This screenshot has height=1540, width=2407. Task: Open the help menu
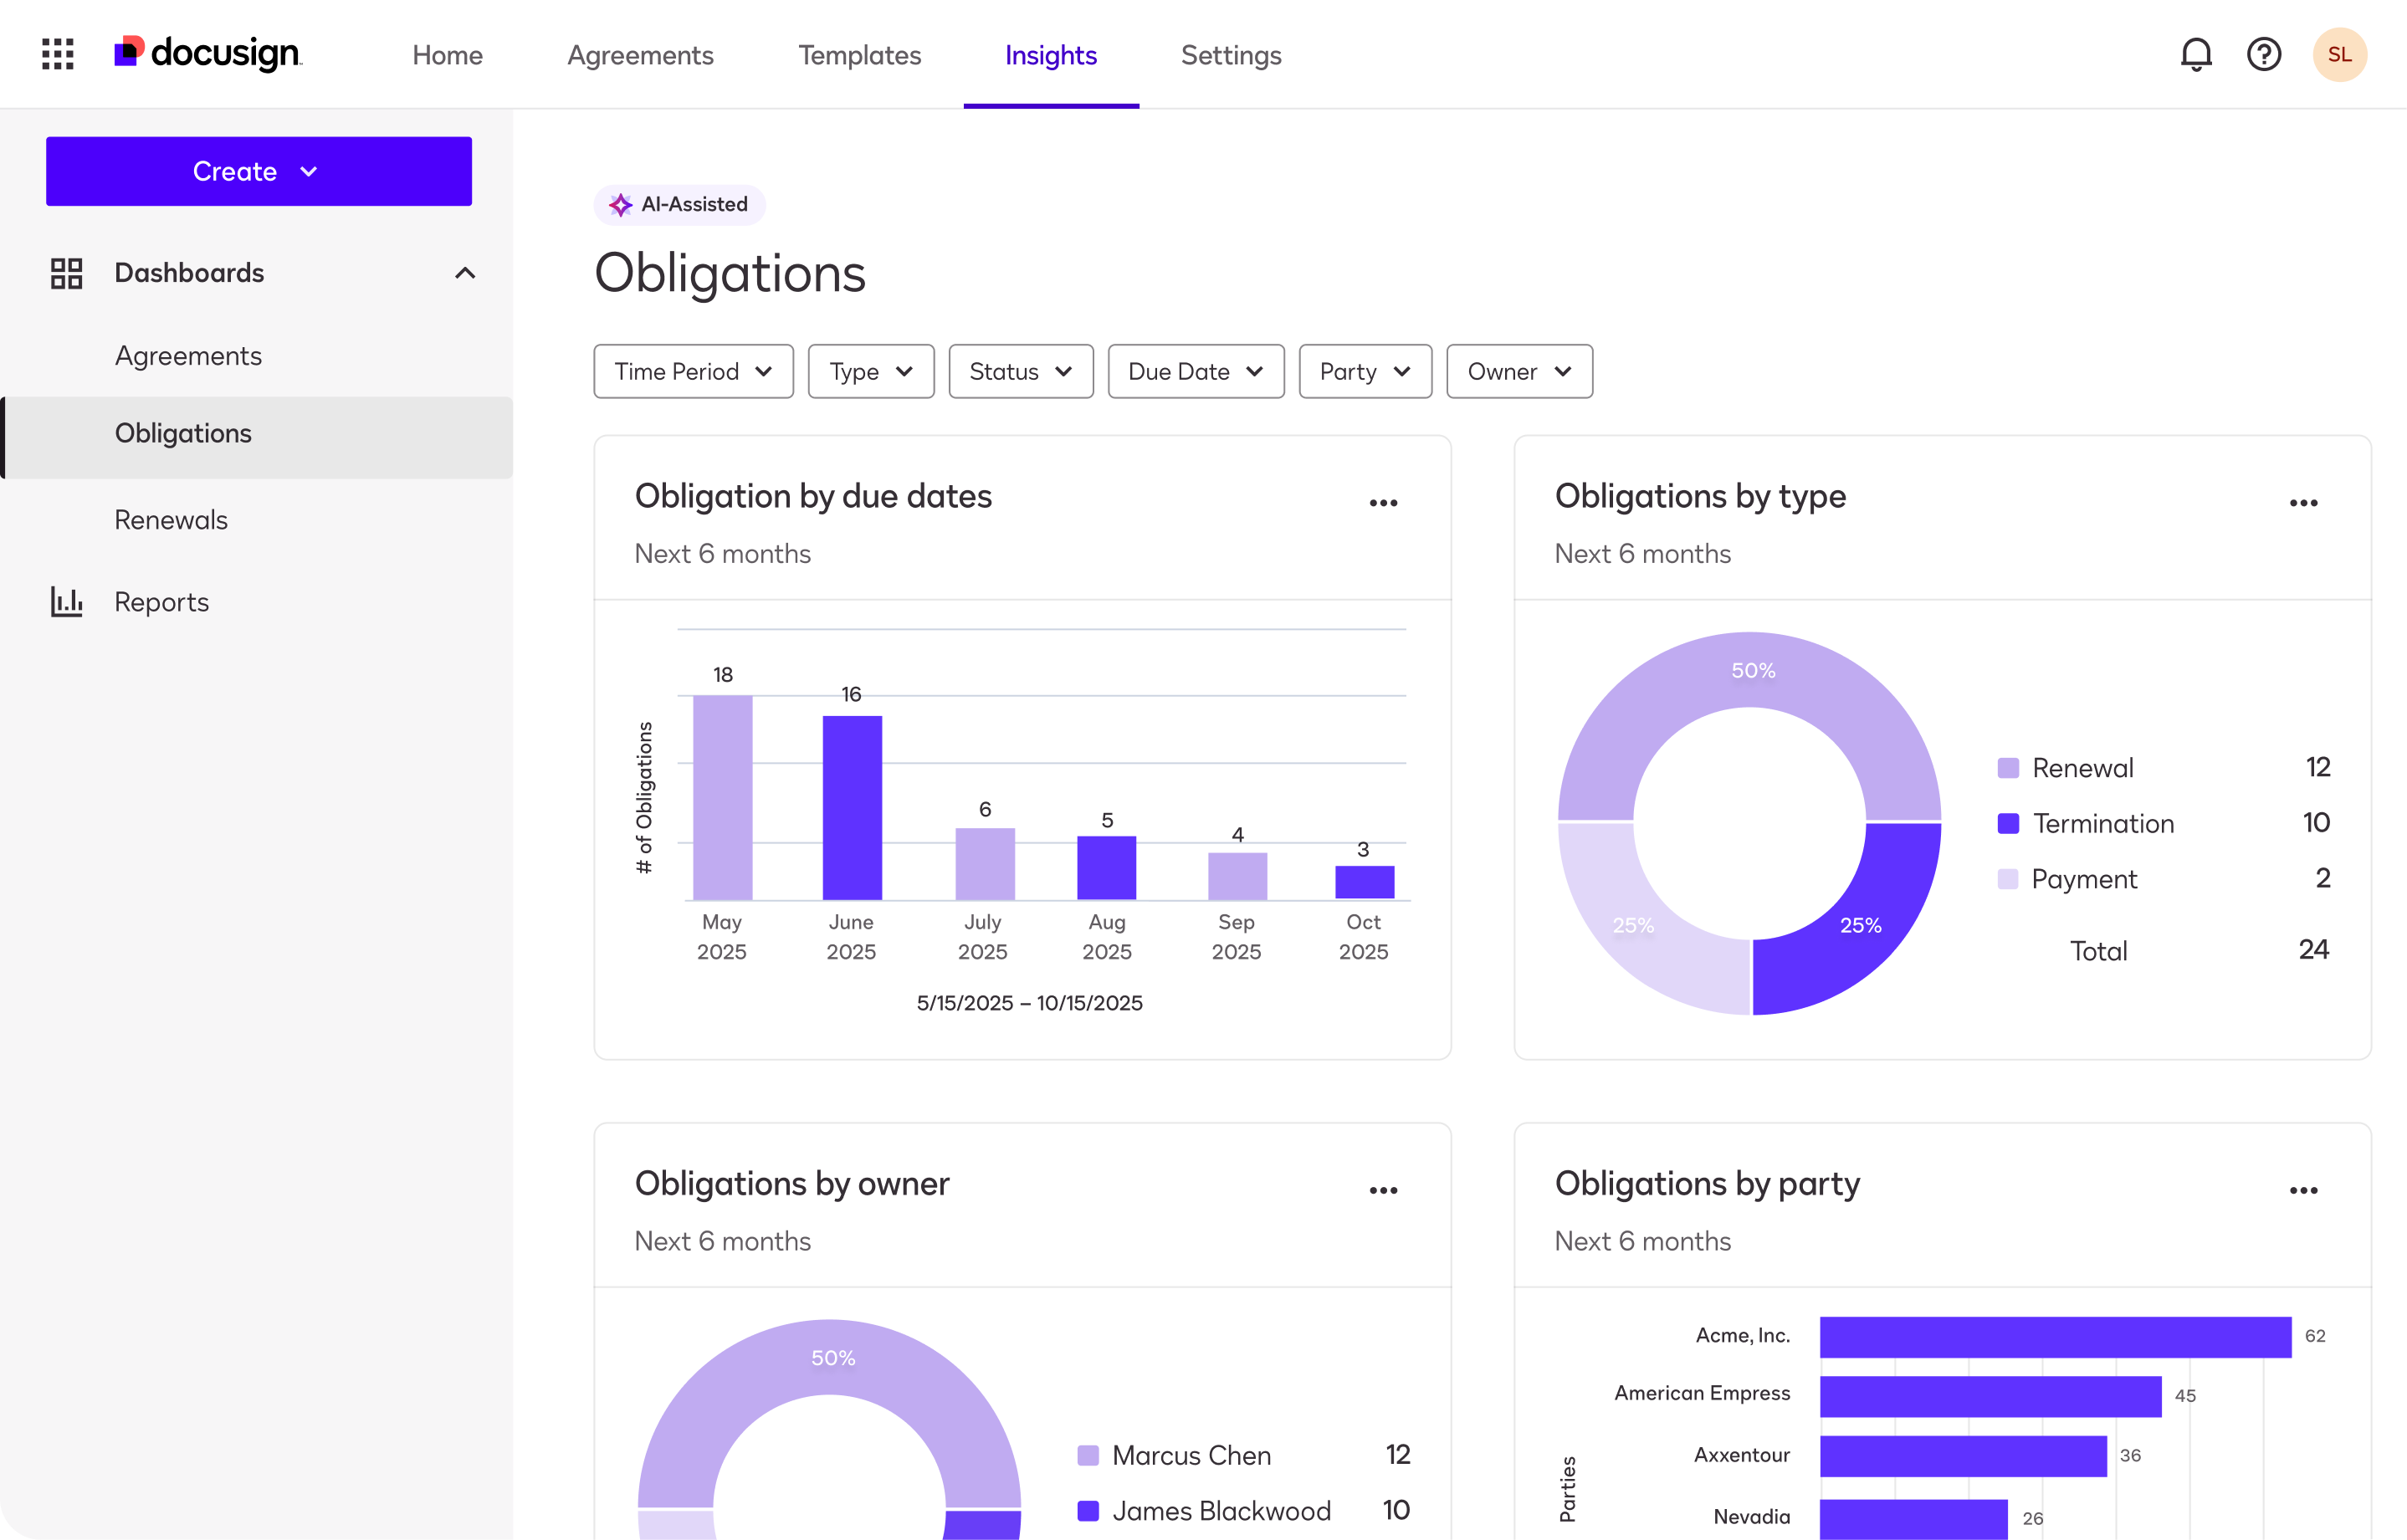coord(2264,54)
